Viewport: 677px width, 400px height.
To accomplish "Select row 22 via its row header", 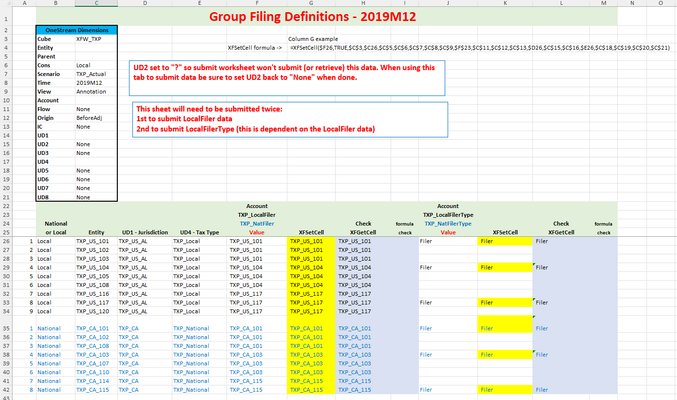I will pyautogui.click(x=6, y=206).
